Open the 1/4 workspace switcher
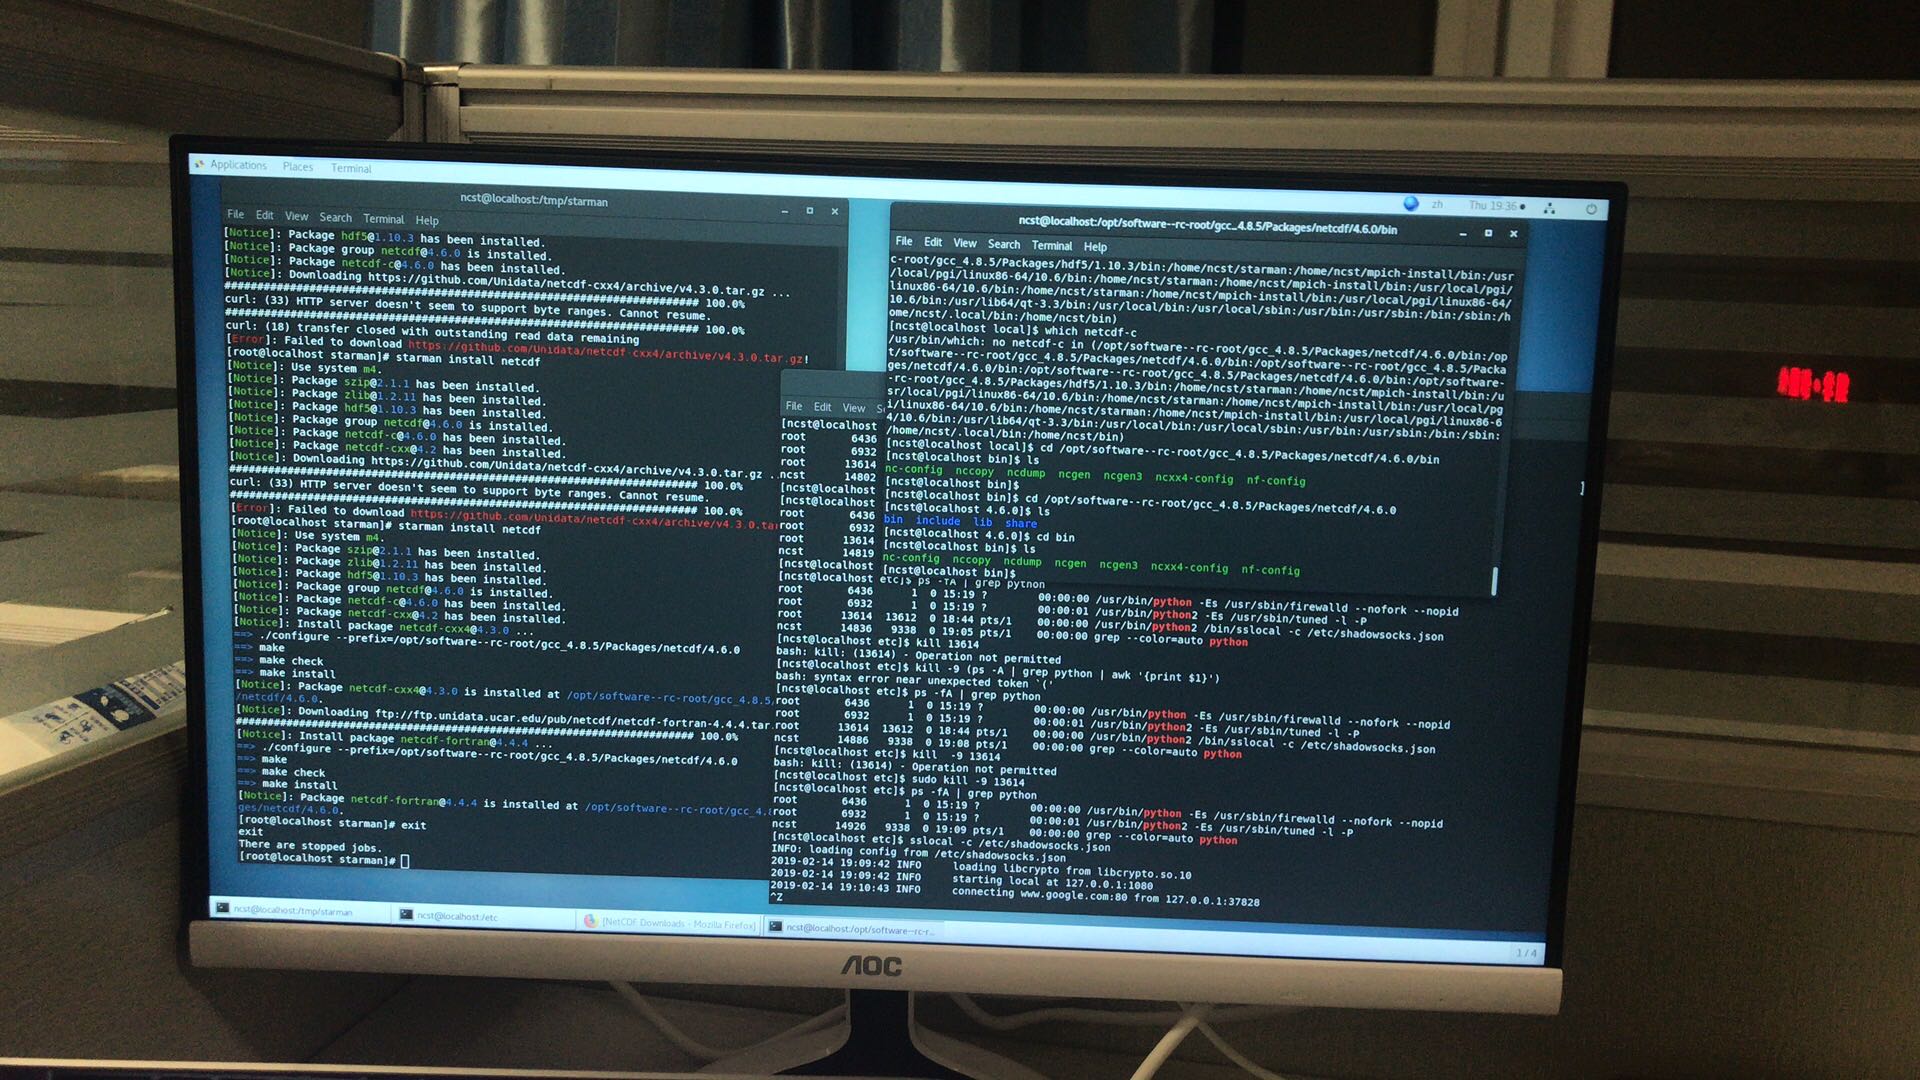The width and height of the screenshot is (1920, 1080). pyautogui.click(x=1526, y=953)
